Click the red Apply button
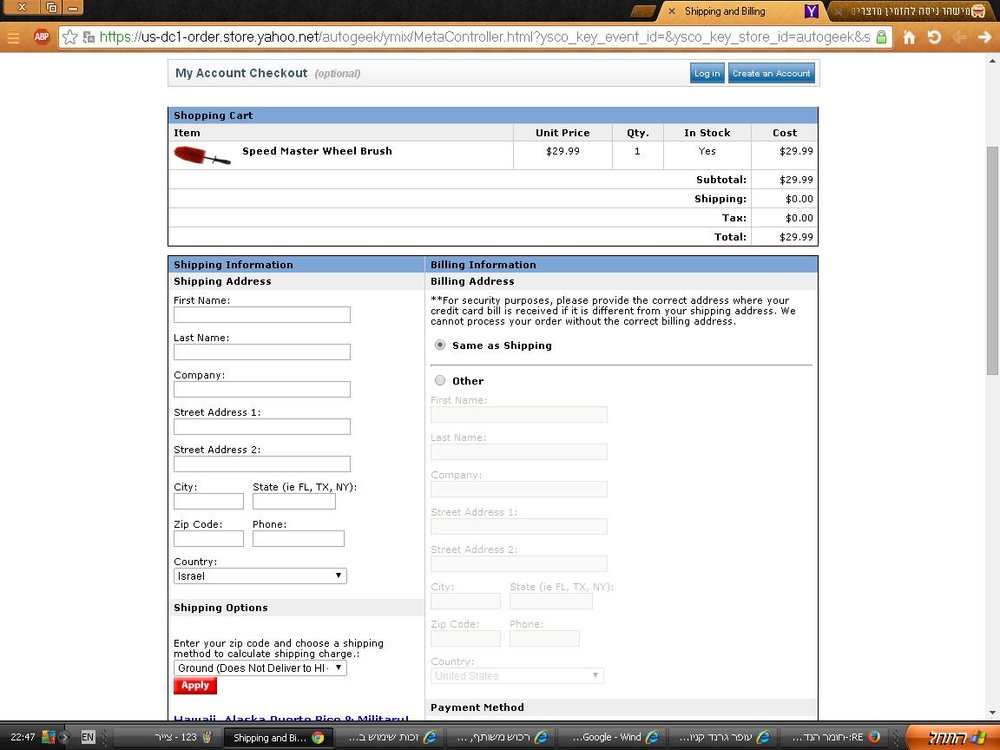 195,685
